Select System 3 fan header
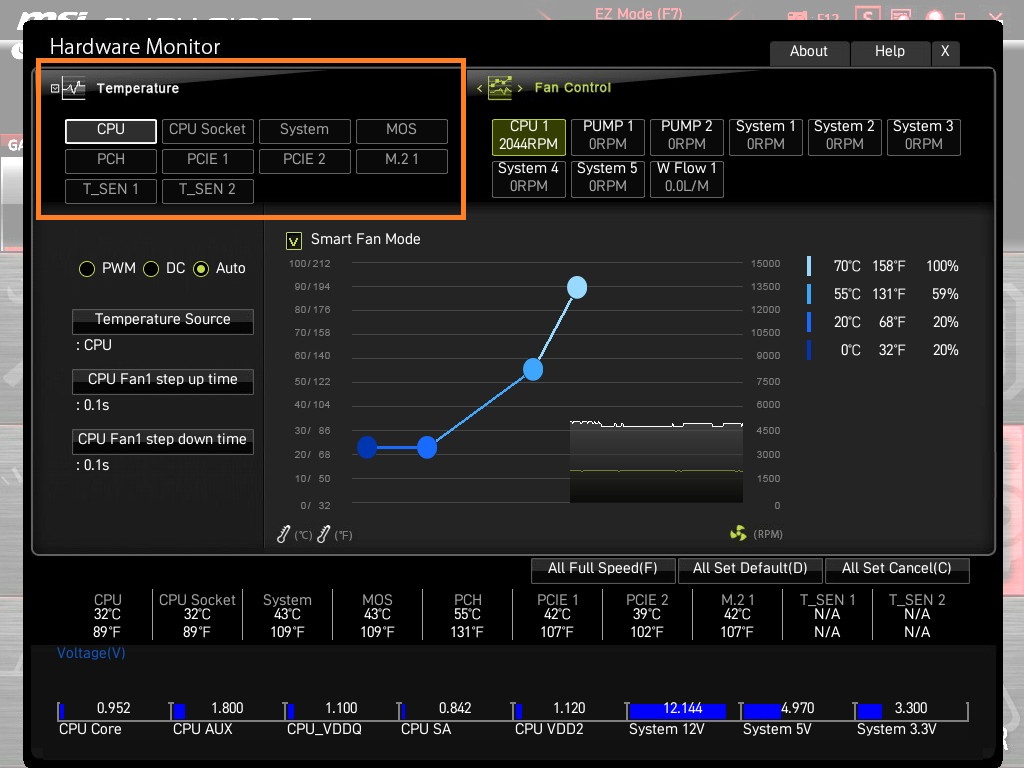Screen dimensions: 1024x768 924,136
